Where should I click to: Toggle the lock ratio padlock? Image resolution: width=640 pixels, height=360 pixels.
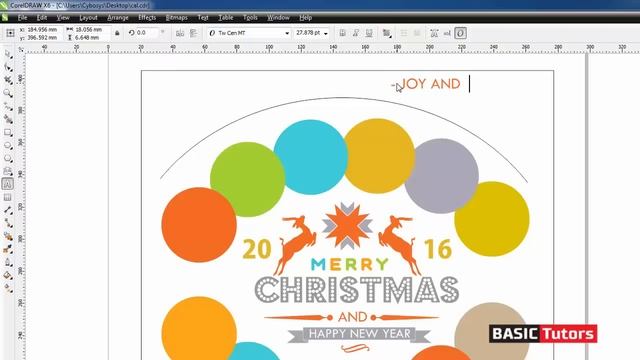coord(117,33)
